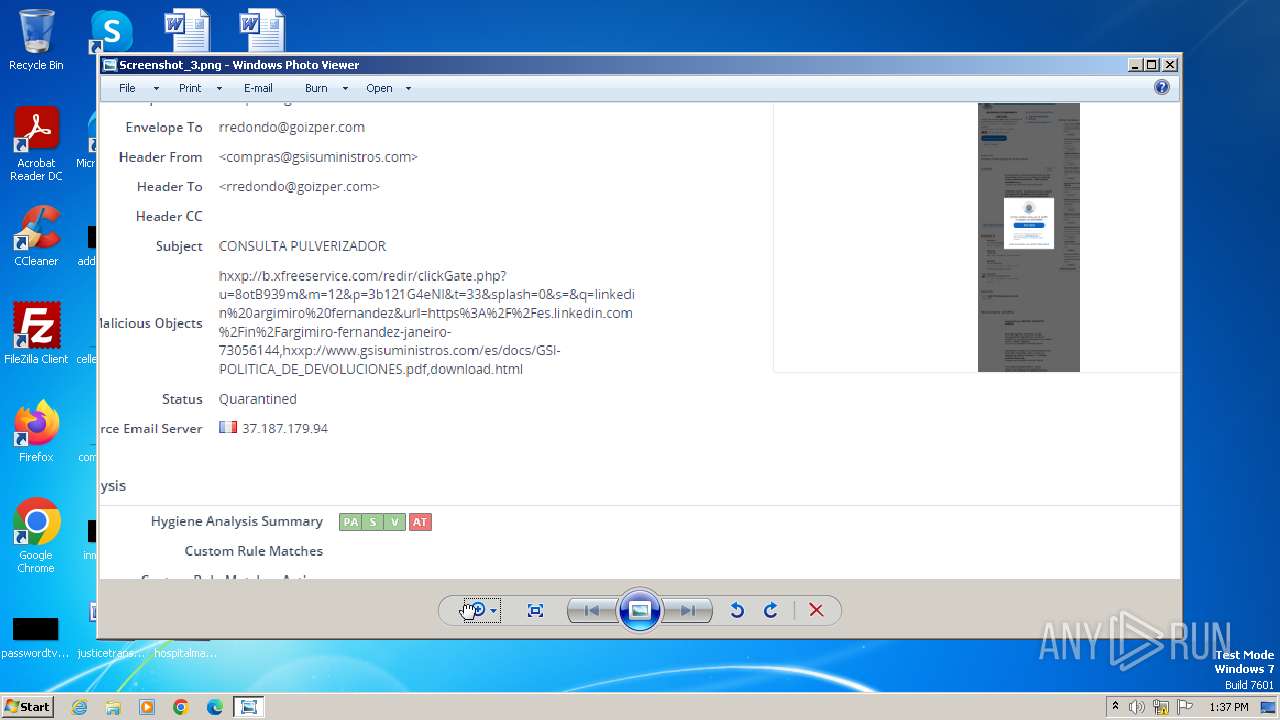Select the Photo Viewer taskbar button
Image resolution: width=1280 pixels, height=720 pixels.
[248, 707]
